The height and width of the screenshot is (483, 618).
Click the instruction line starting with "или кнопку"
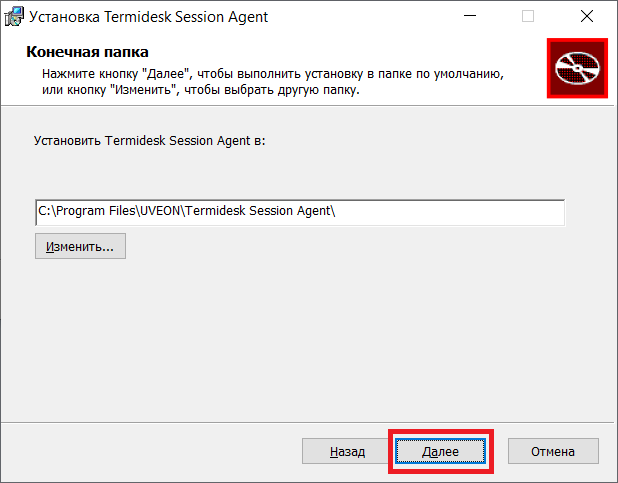pyautogui.click(x=200, y=90)
